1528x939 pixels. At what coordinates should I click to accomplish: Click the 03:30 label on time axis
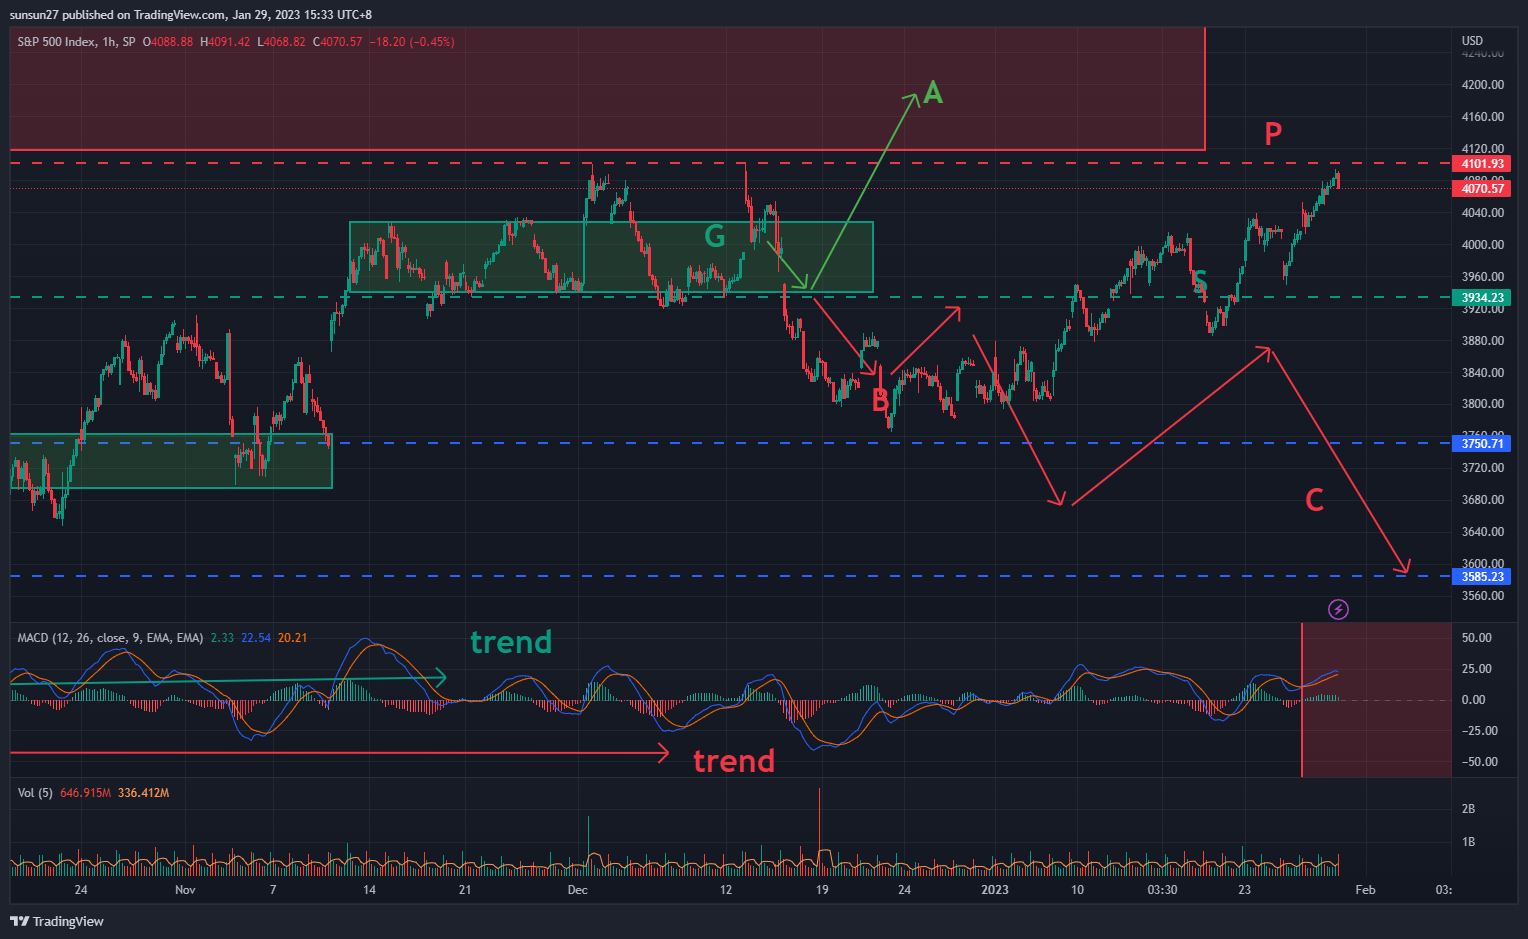[x=1162, y=889]
